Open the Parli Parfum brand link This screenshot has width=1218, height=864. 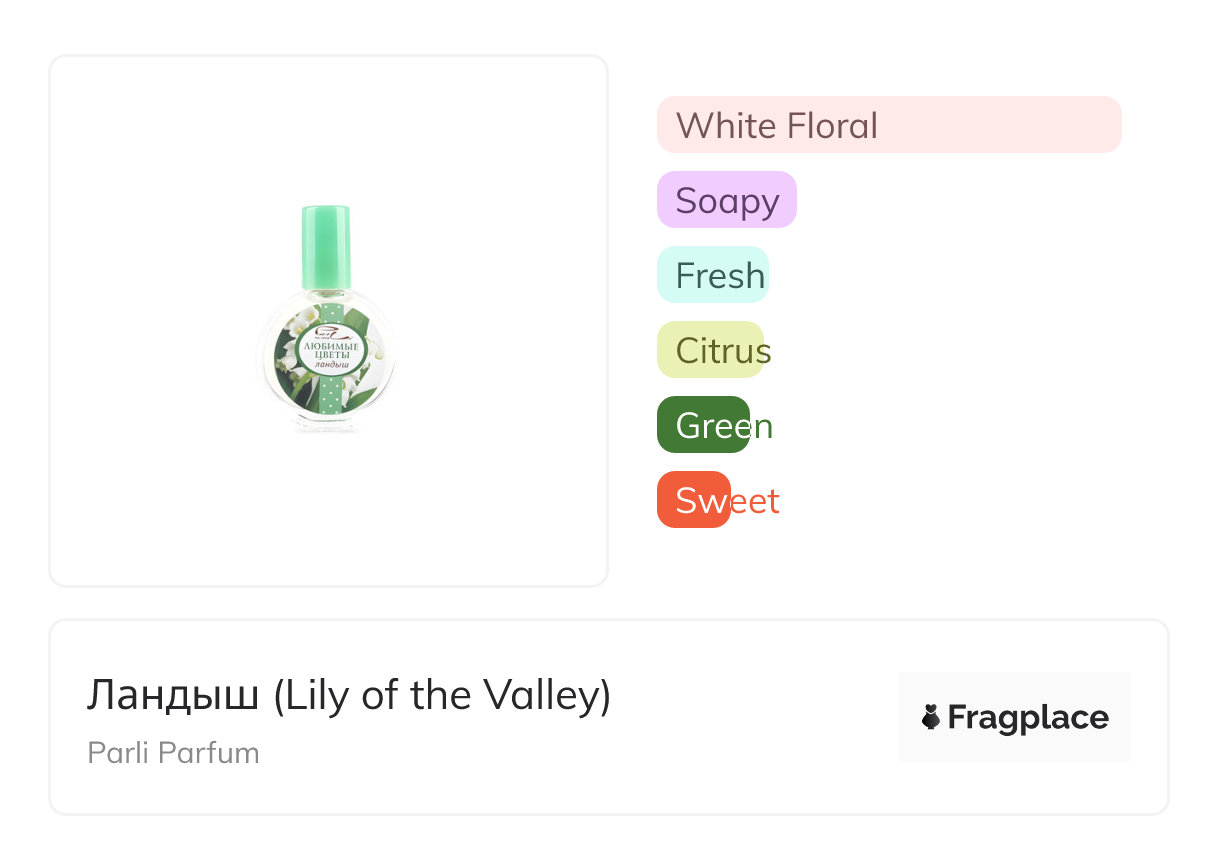coord(173,753)
